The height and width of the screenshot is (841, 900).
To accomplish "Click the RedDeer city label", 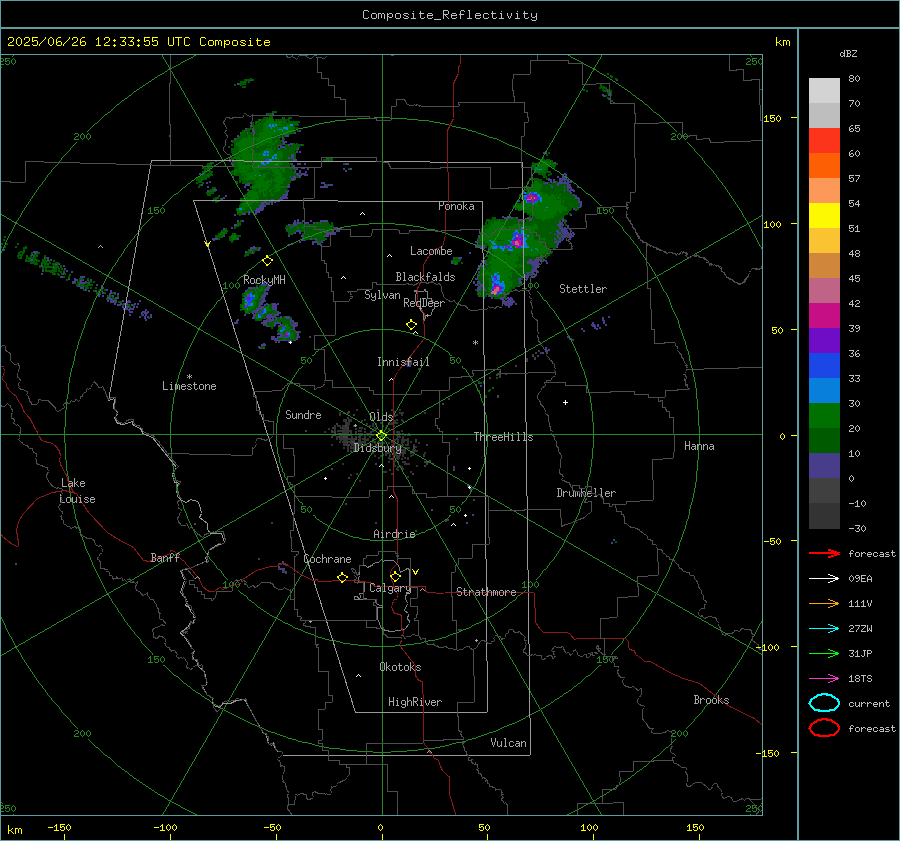I will click(x=424, y=303).
